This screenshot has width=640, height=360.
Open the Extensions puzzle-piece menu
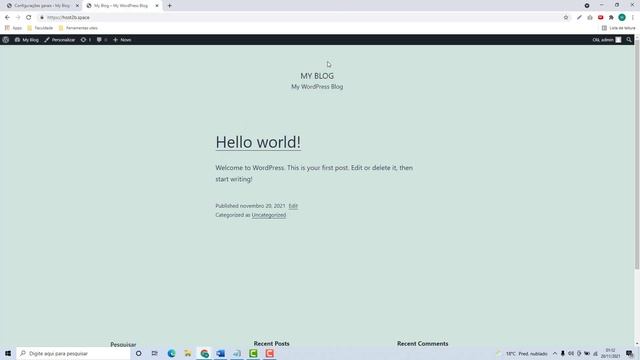tap(611, 18)
